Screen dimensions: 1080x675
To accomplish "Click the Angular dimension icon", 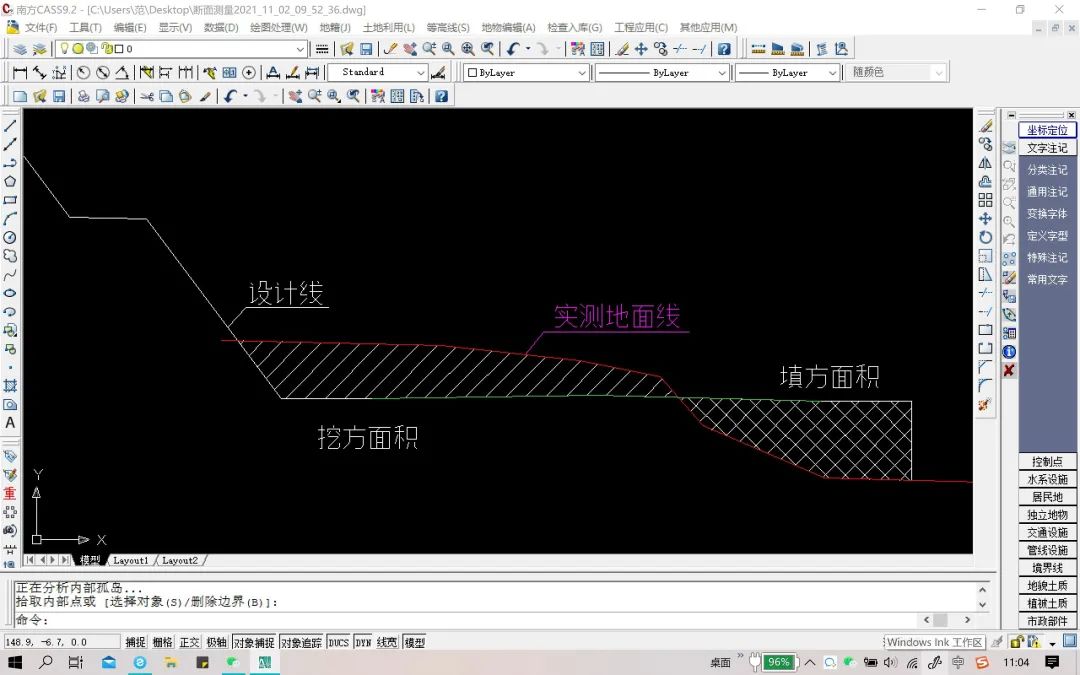I will tap(122, 72).
